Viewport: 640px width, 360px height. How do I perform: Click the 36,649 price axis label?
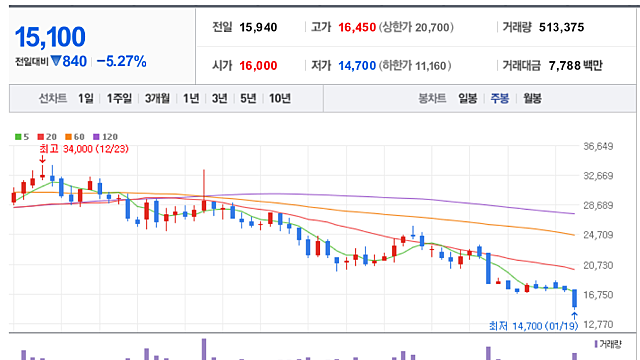tap(598, 146)
